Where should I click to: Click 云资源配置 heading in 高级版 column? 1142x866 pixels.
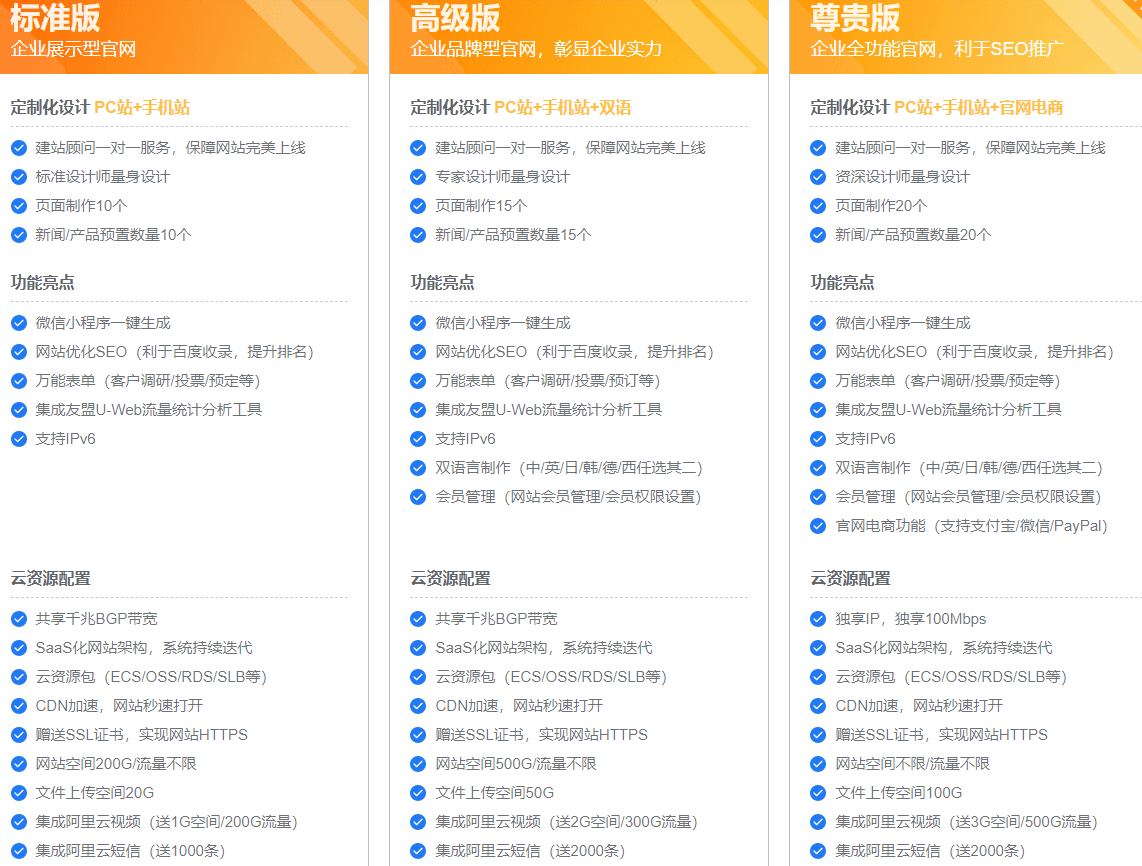(450, 579)
